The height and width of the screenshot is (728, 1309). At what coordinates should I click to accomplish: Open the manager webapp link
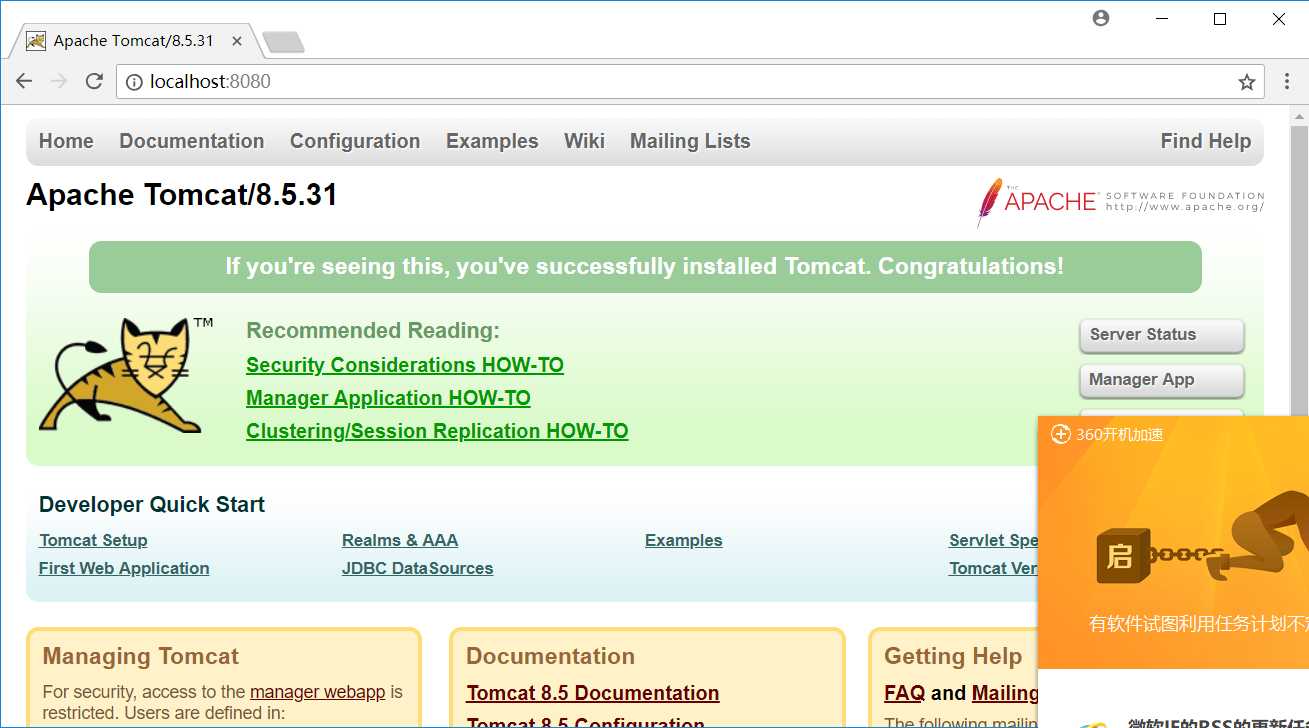(317, 692)
